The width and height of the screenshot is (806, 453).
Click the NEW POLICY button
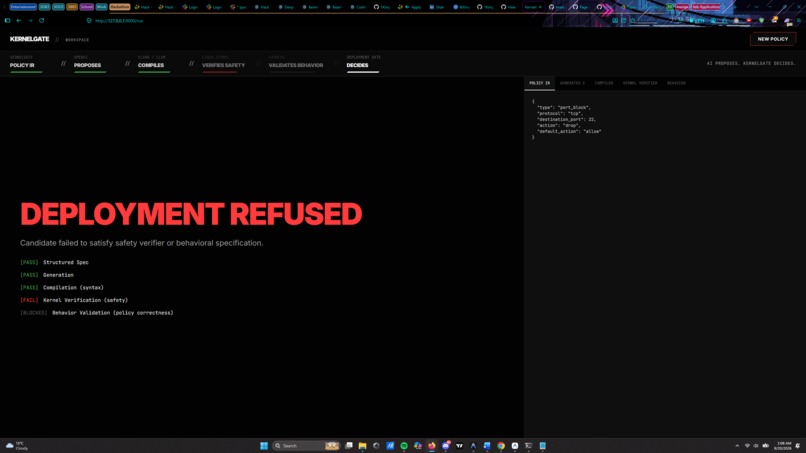pyautogui.click(x=772, y=39)
